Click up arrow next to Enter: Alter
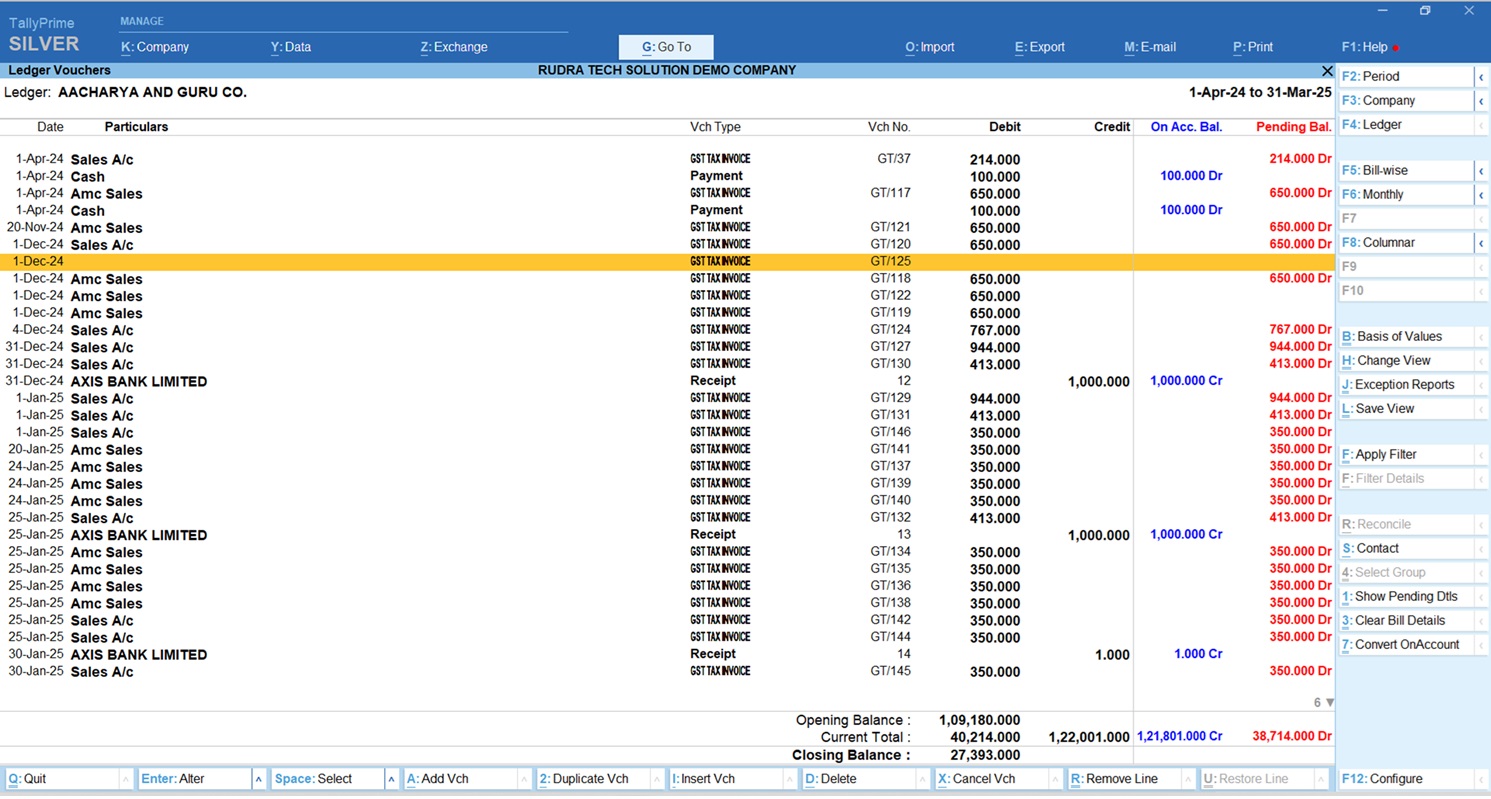Viewport: 1491px width, 799px height. coord(258,779)
